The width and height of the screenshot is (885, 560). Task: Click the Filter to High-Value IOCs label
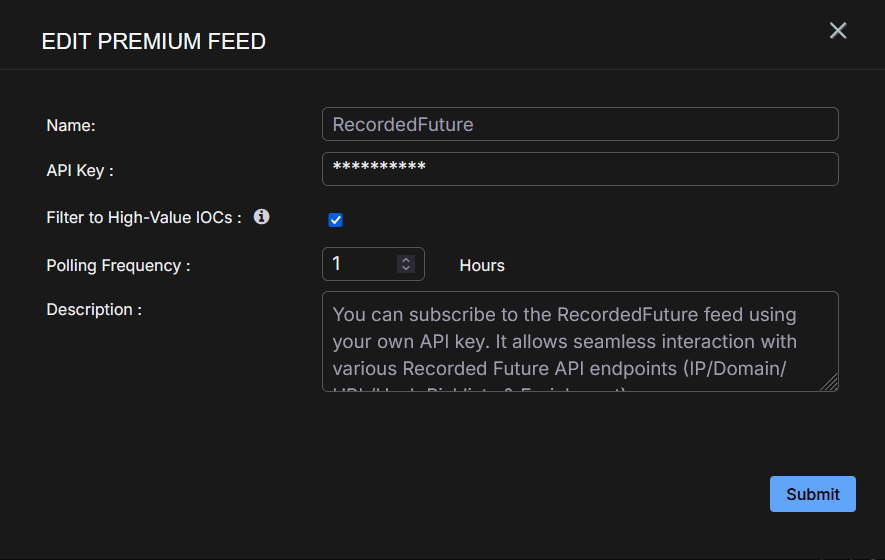[x=144, y=217]
